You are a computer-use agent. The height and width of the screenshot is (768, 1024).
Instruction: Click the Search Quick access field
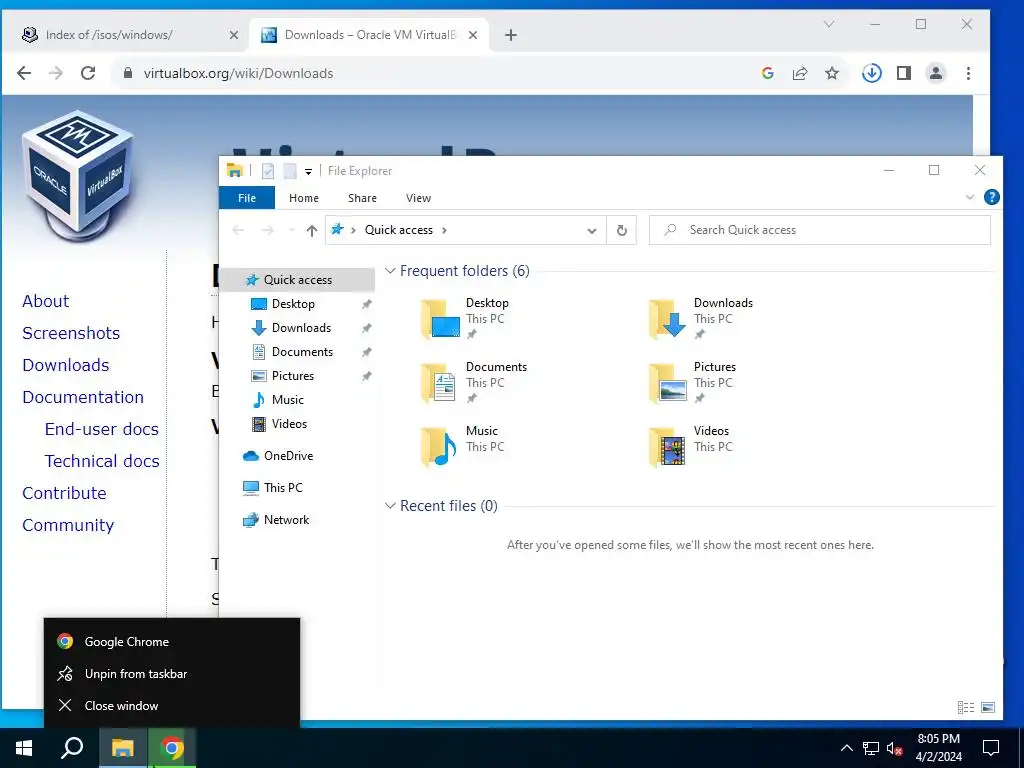[820, 230]
